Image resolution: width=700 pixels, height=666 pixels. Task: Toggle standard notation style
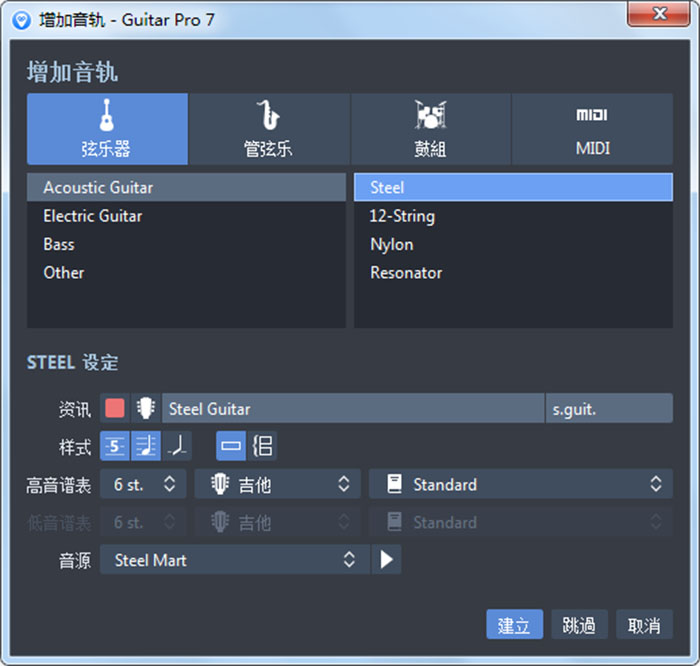click(x=146, y=446)
